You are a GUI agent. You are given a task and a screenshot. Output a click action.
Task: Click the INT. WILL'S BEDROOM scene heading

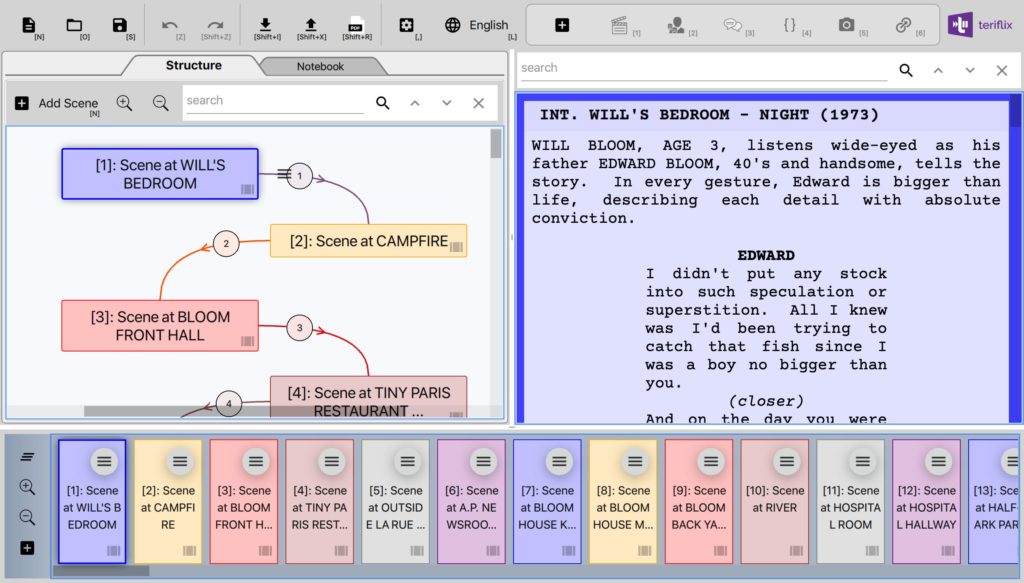tap(709, 115)
